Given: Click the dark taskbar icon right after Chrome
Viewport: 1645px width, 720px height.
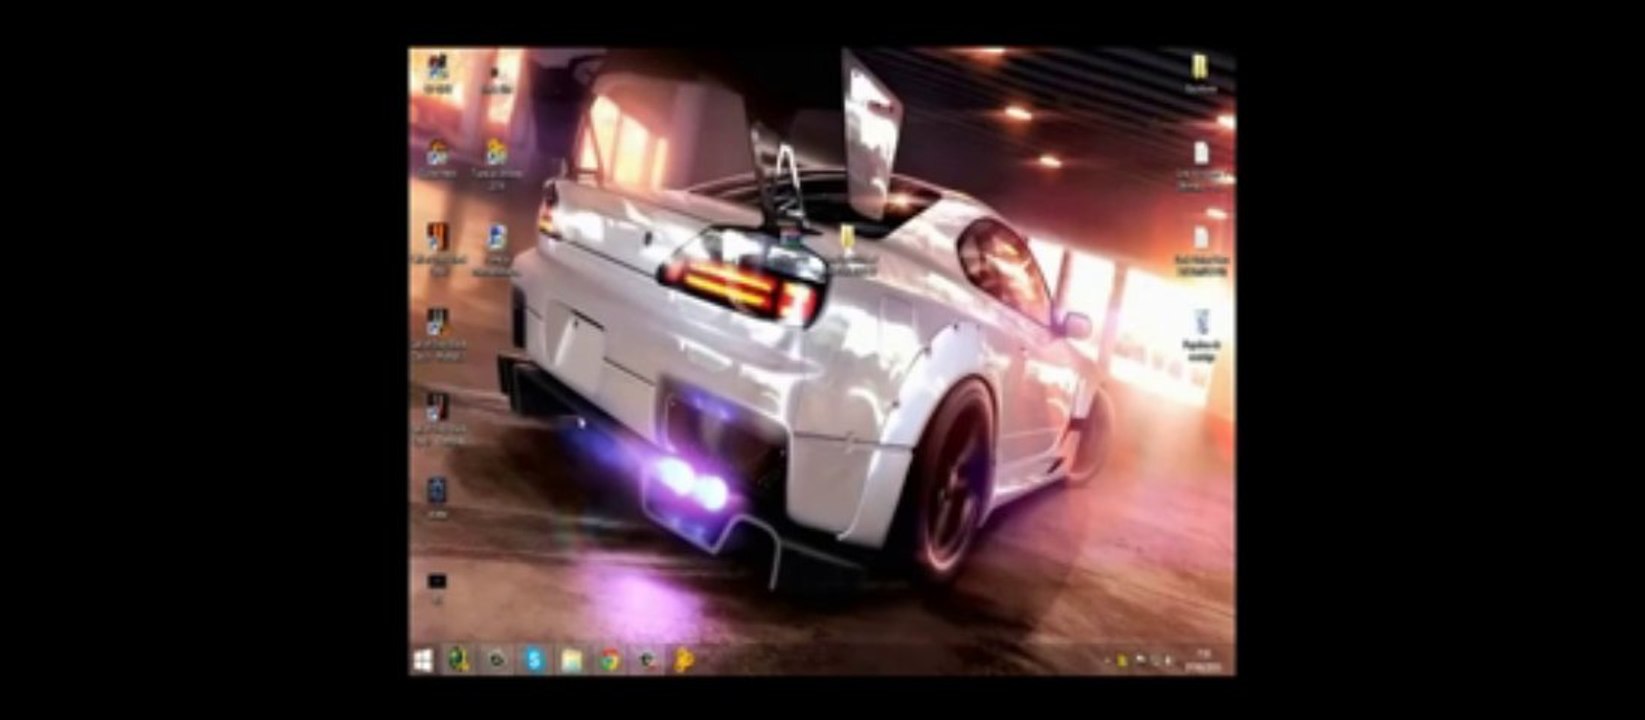Looking at the screenshot, I should (647, 660).
